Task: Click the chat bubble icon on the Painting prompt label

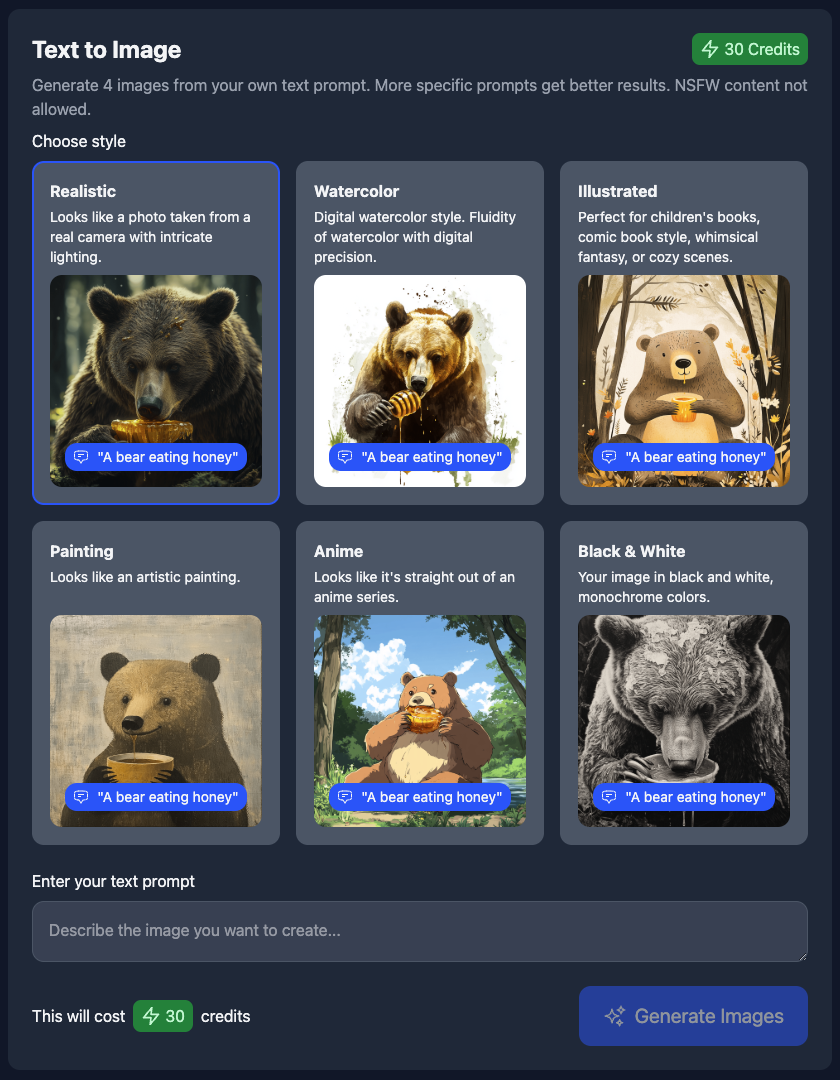Action: coord(81,797)
